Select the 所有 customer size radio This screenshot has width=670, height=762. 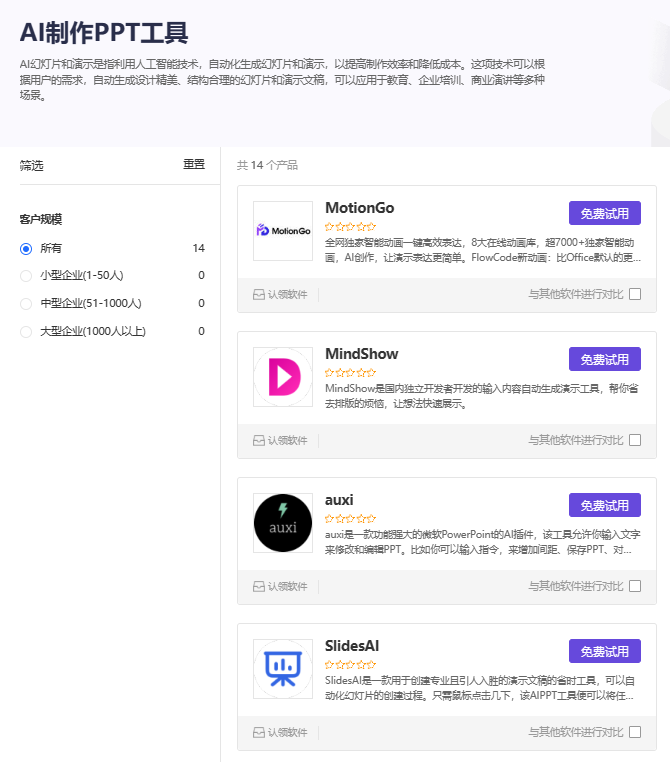pyautogui.click(x=26, y=249)
